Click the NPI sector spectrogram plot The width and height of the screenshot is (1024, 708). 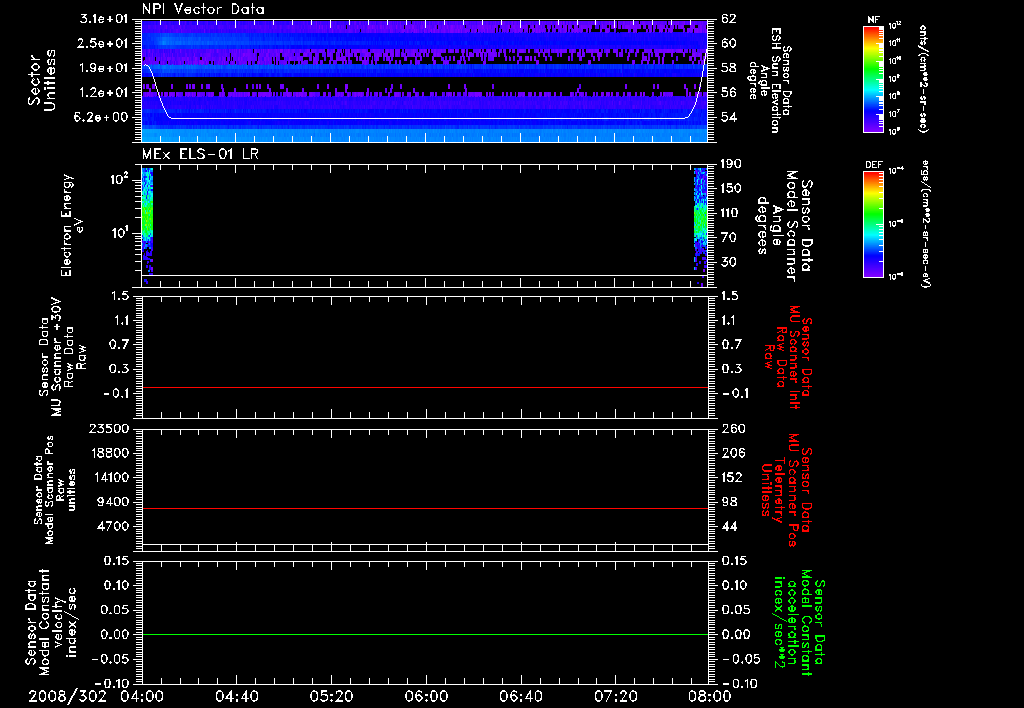pos(424,80)
